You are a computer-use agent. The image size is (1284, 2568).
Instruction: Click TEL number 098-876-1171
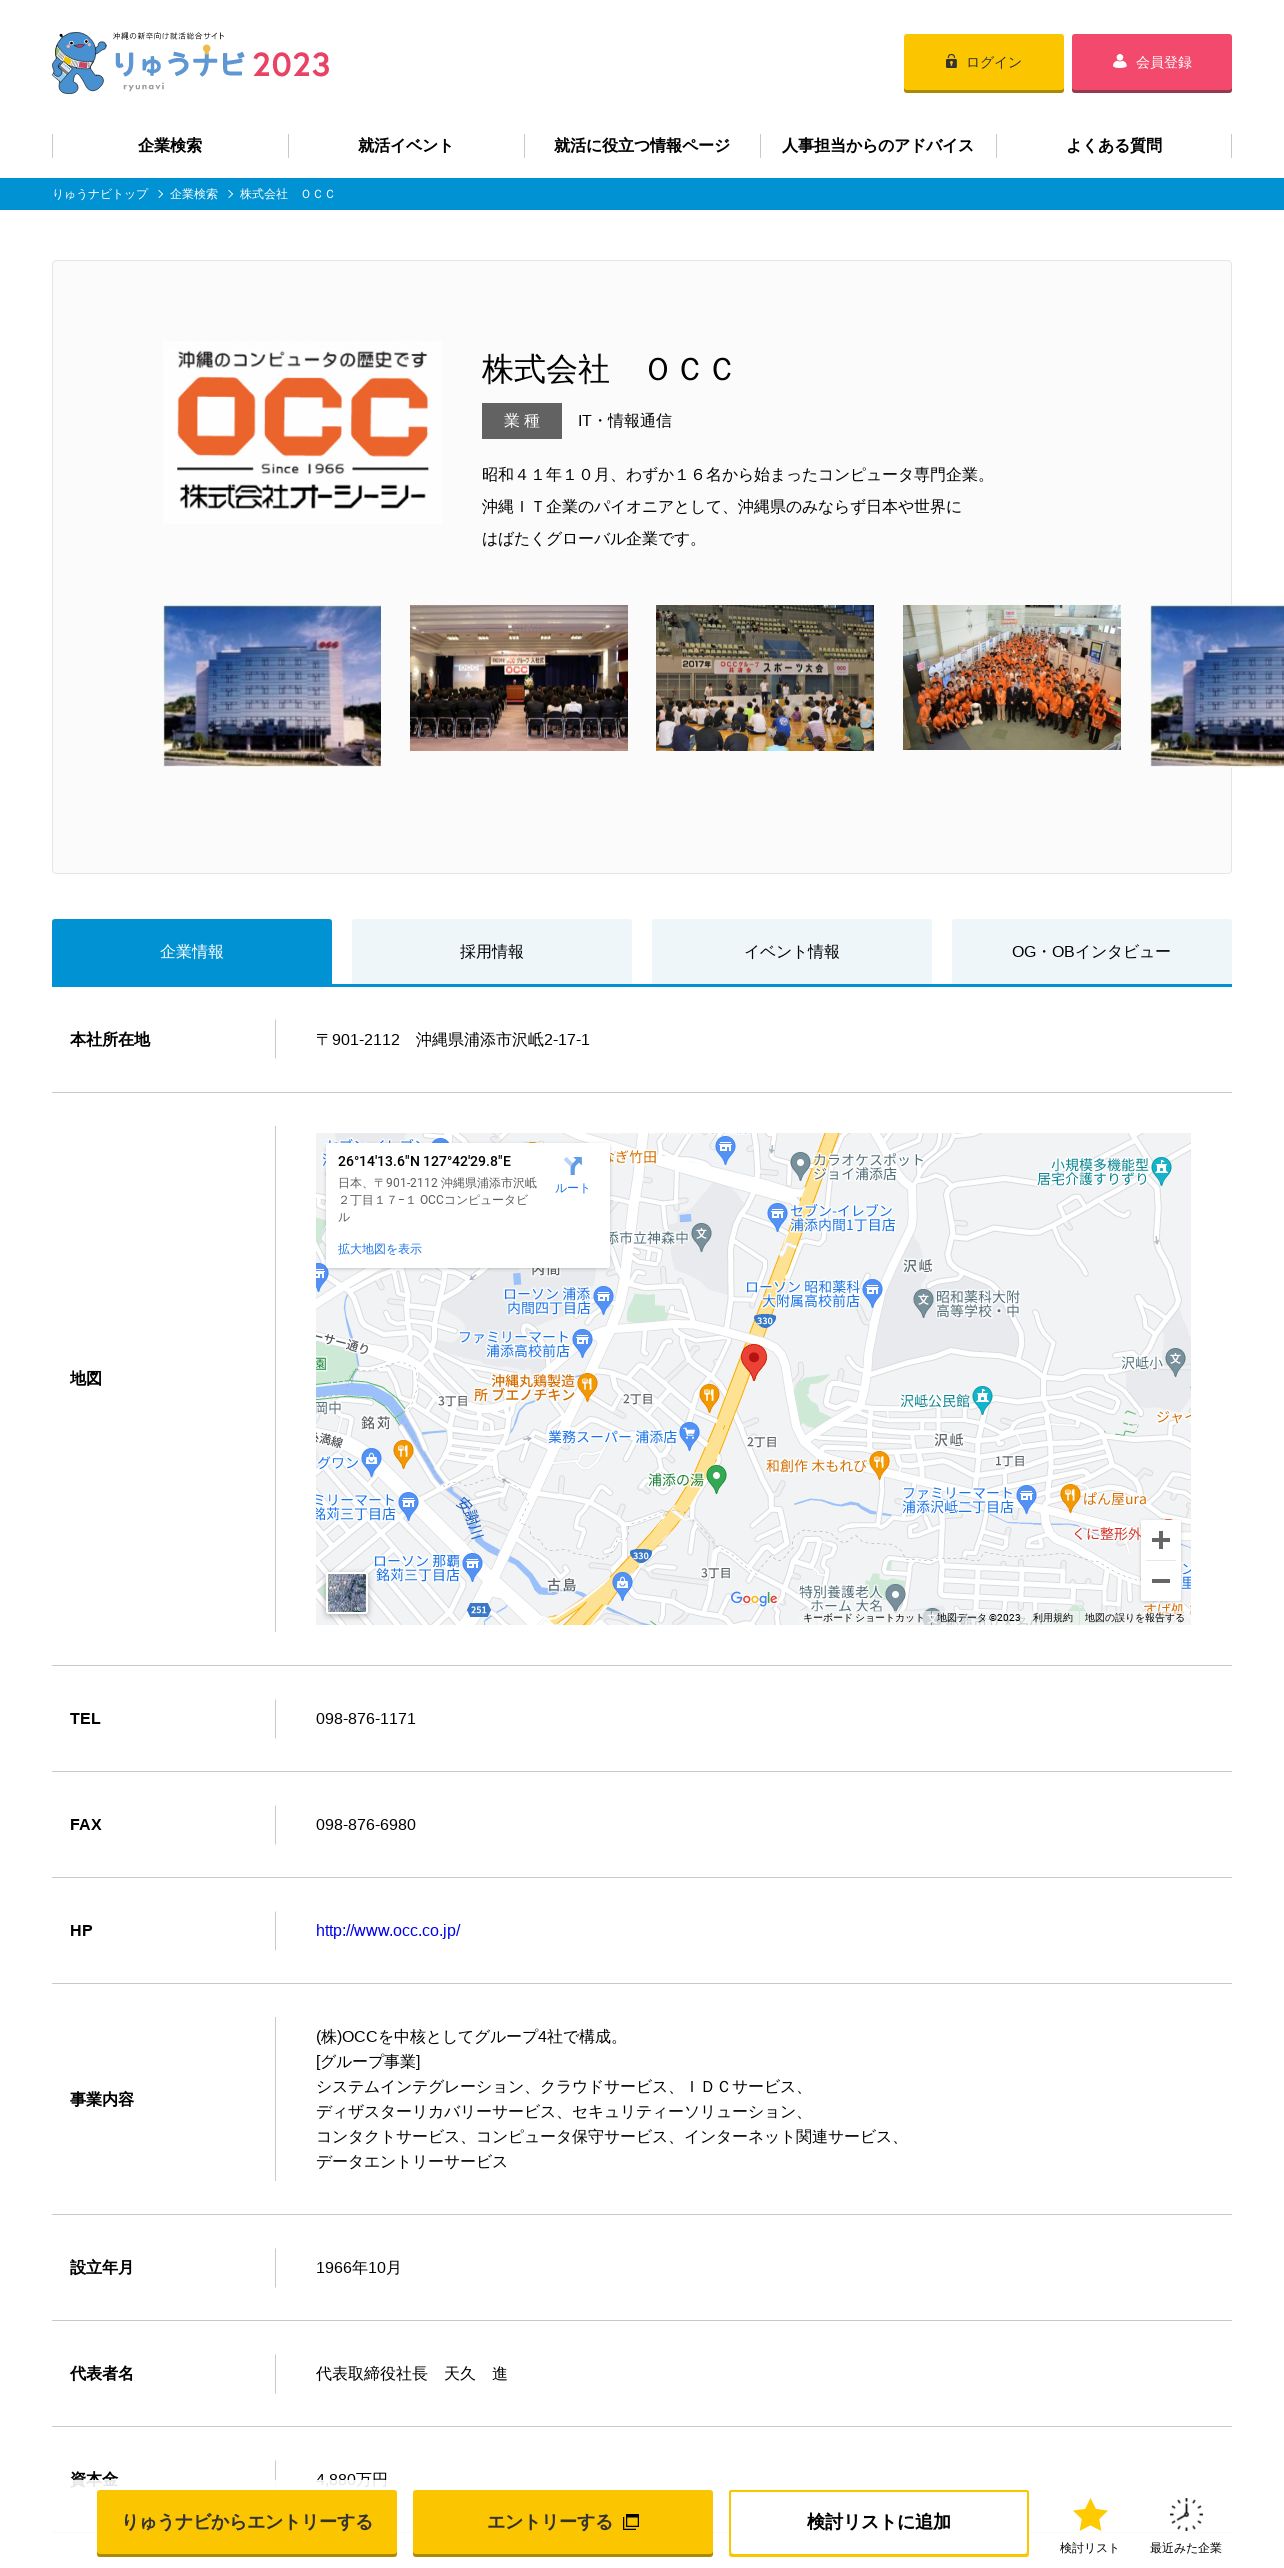[366, 1718]
